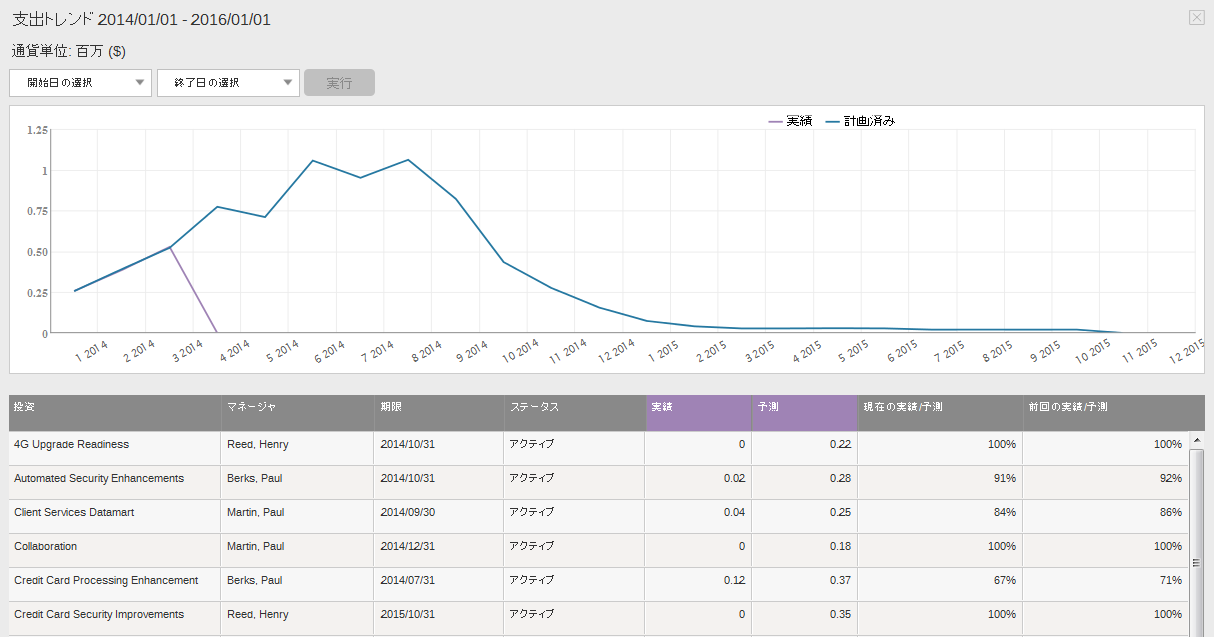Open Automated Security Enhancements investment
1214x637 pixels.
tap(99, 478)
